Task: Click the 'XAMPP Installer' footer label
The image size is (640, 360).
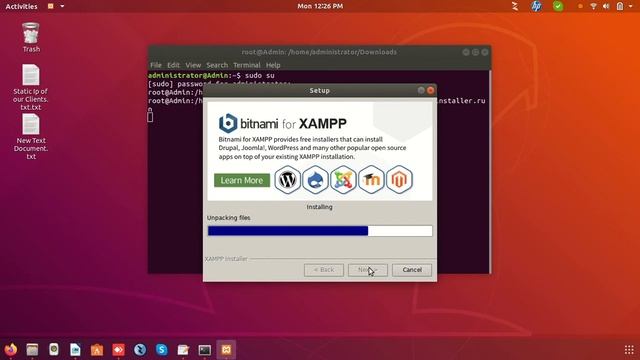Action: [x=226, y=259]
